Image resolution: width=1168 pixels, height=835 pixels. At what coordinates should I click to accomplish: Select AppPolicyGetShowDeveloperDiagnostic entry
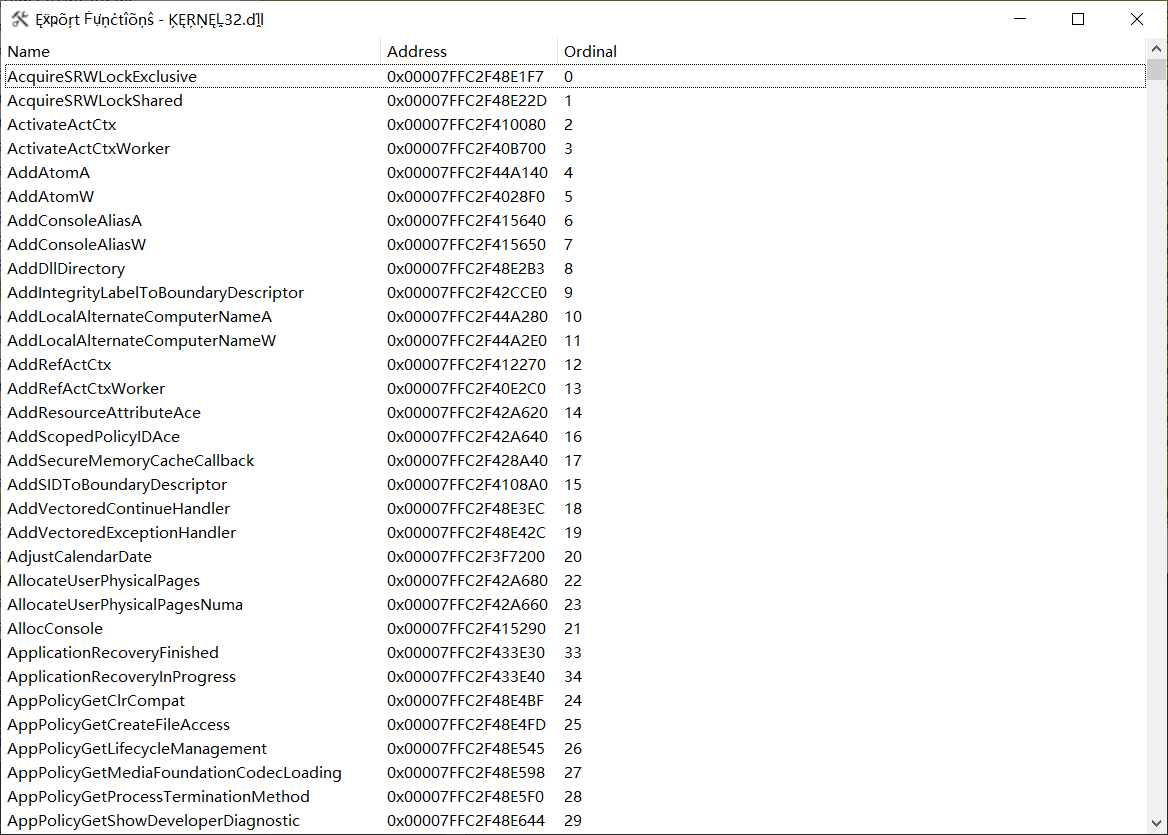click(x=575, y=821)
